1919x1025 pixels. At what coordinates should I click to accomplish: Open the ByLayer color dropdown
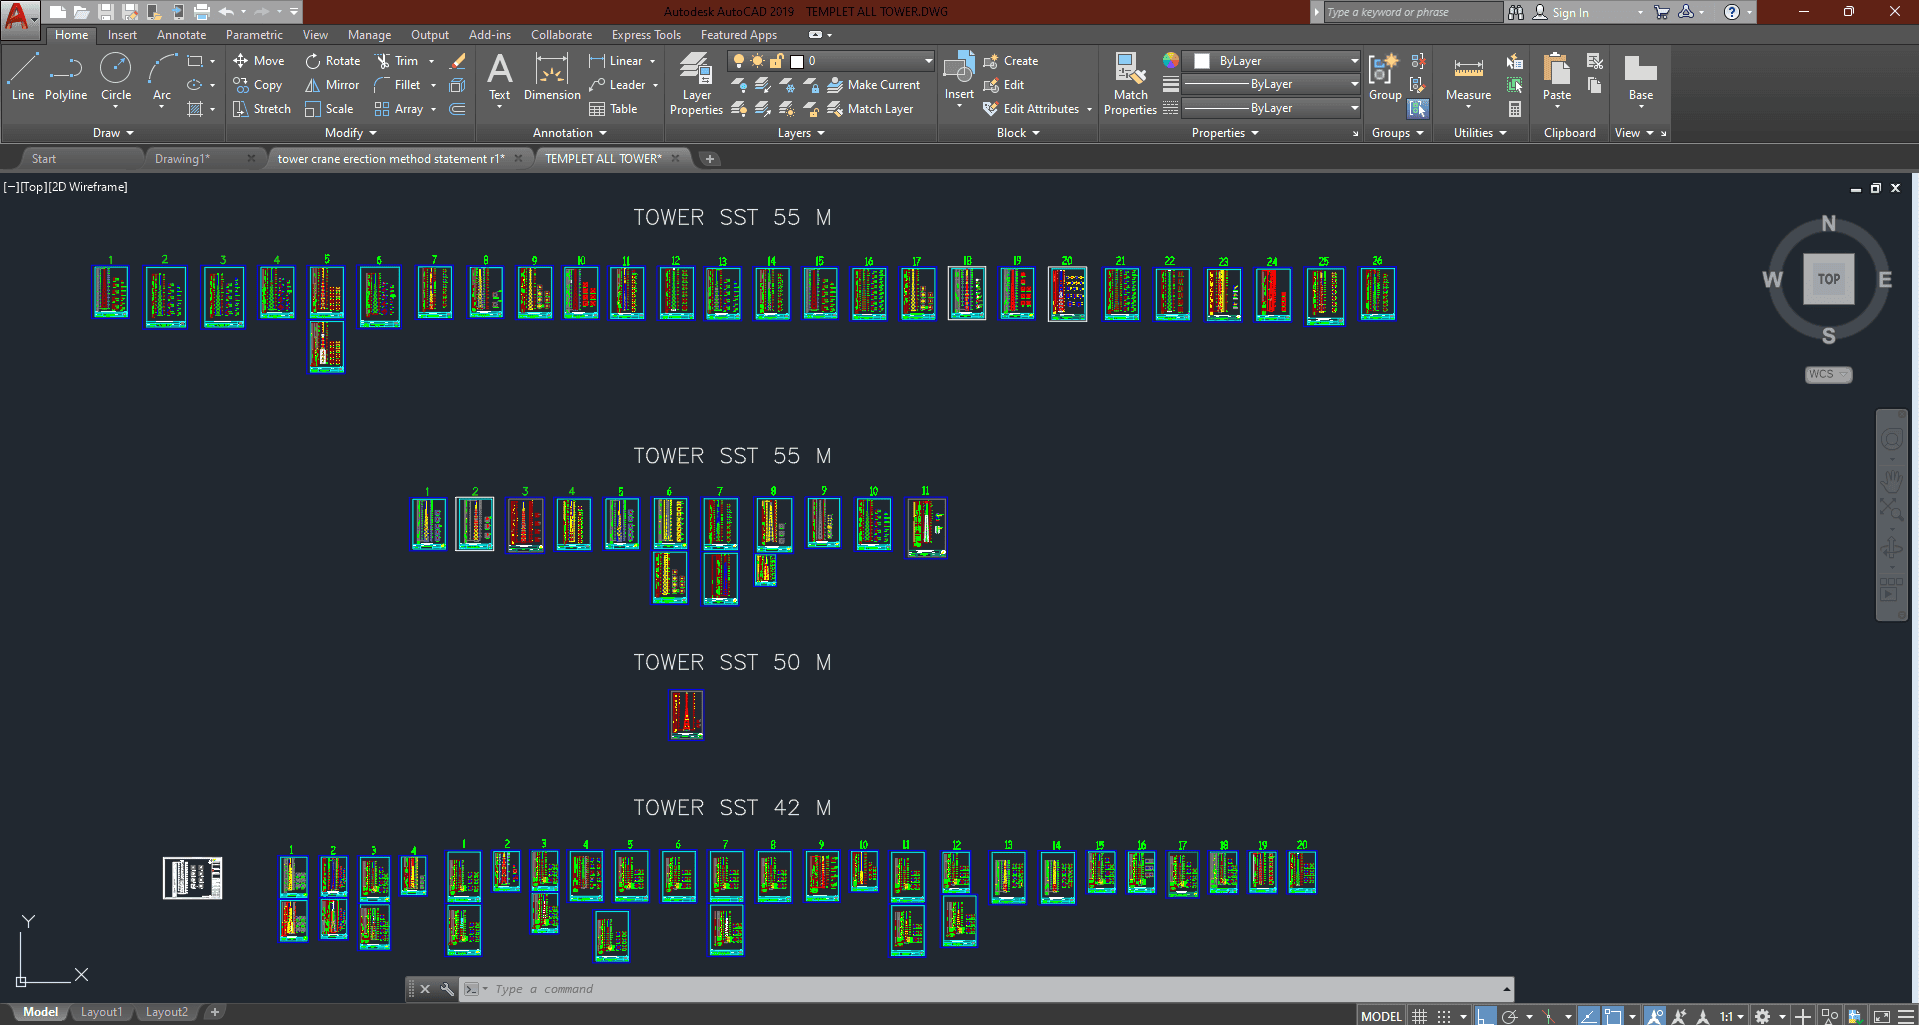pos(1354,61)
